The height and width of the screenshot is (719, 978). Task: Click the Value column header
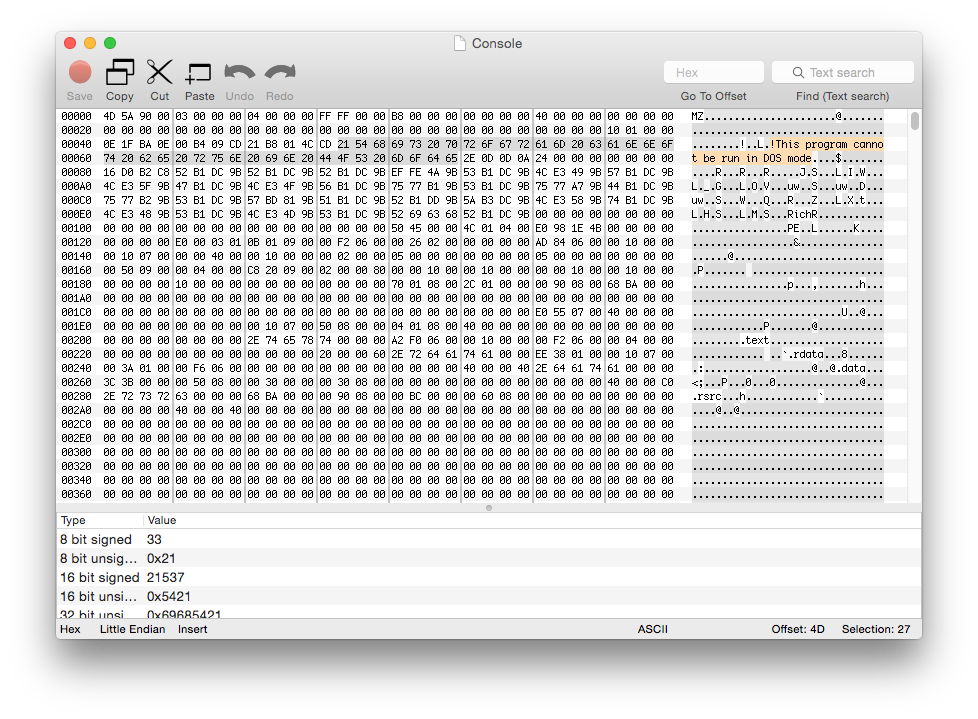tap(161, 520)
